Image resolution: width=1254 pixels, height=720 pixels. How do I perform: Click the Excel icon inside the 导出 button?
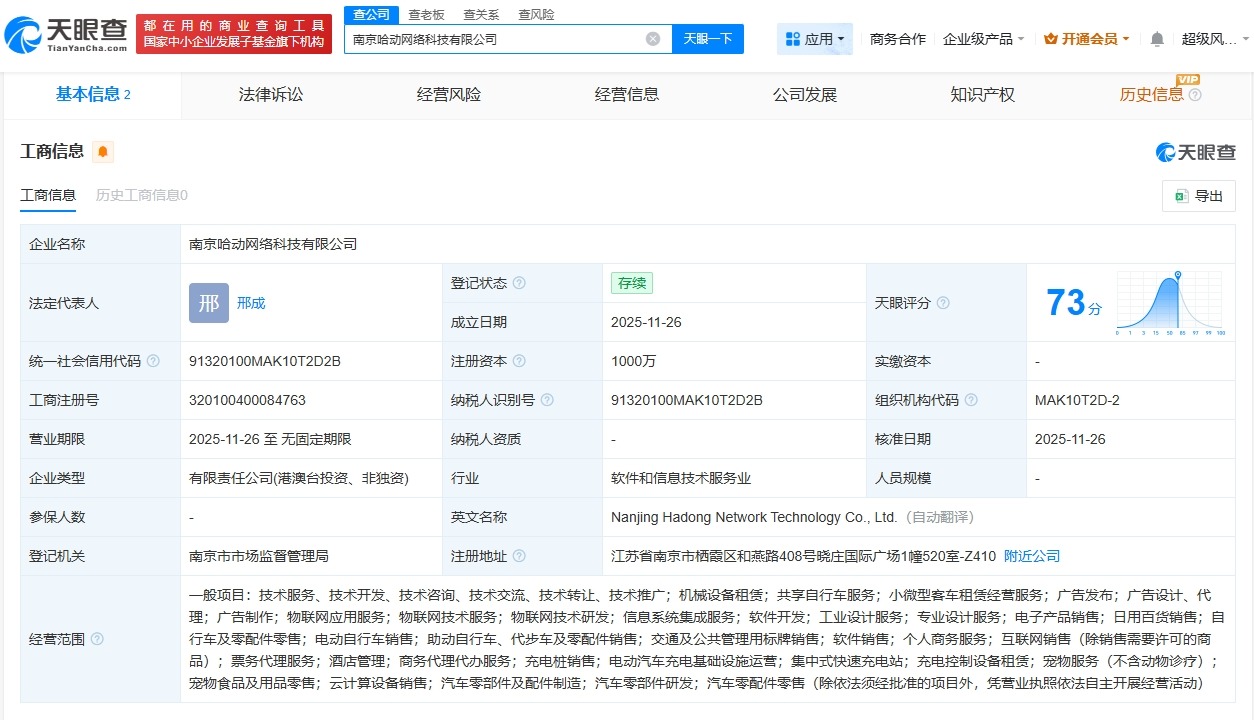pos(1183,196)
